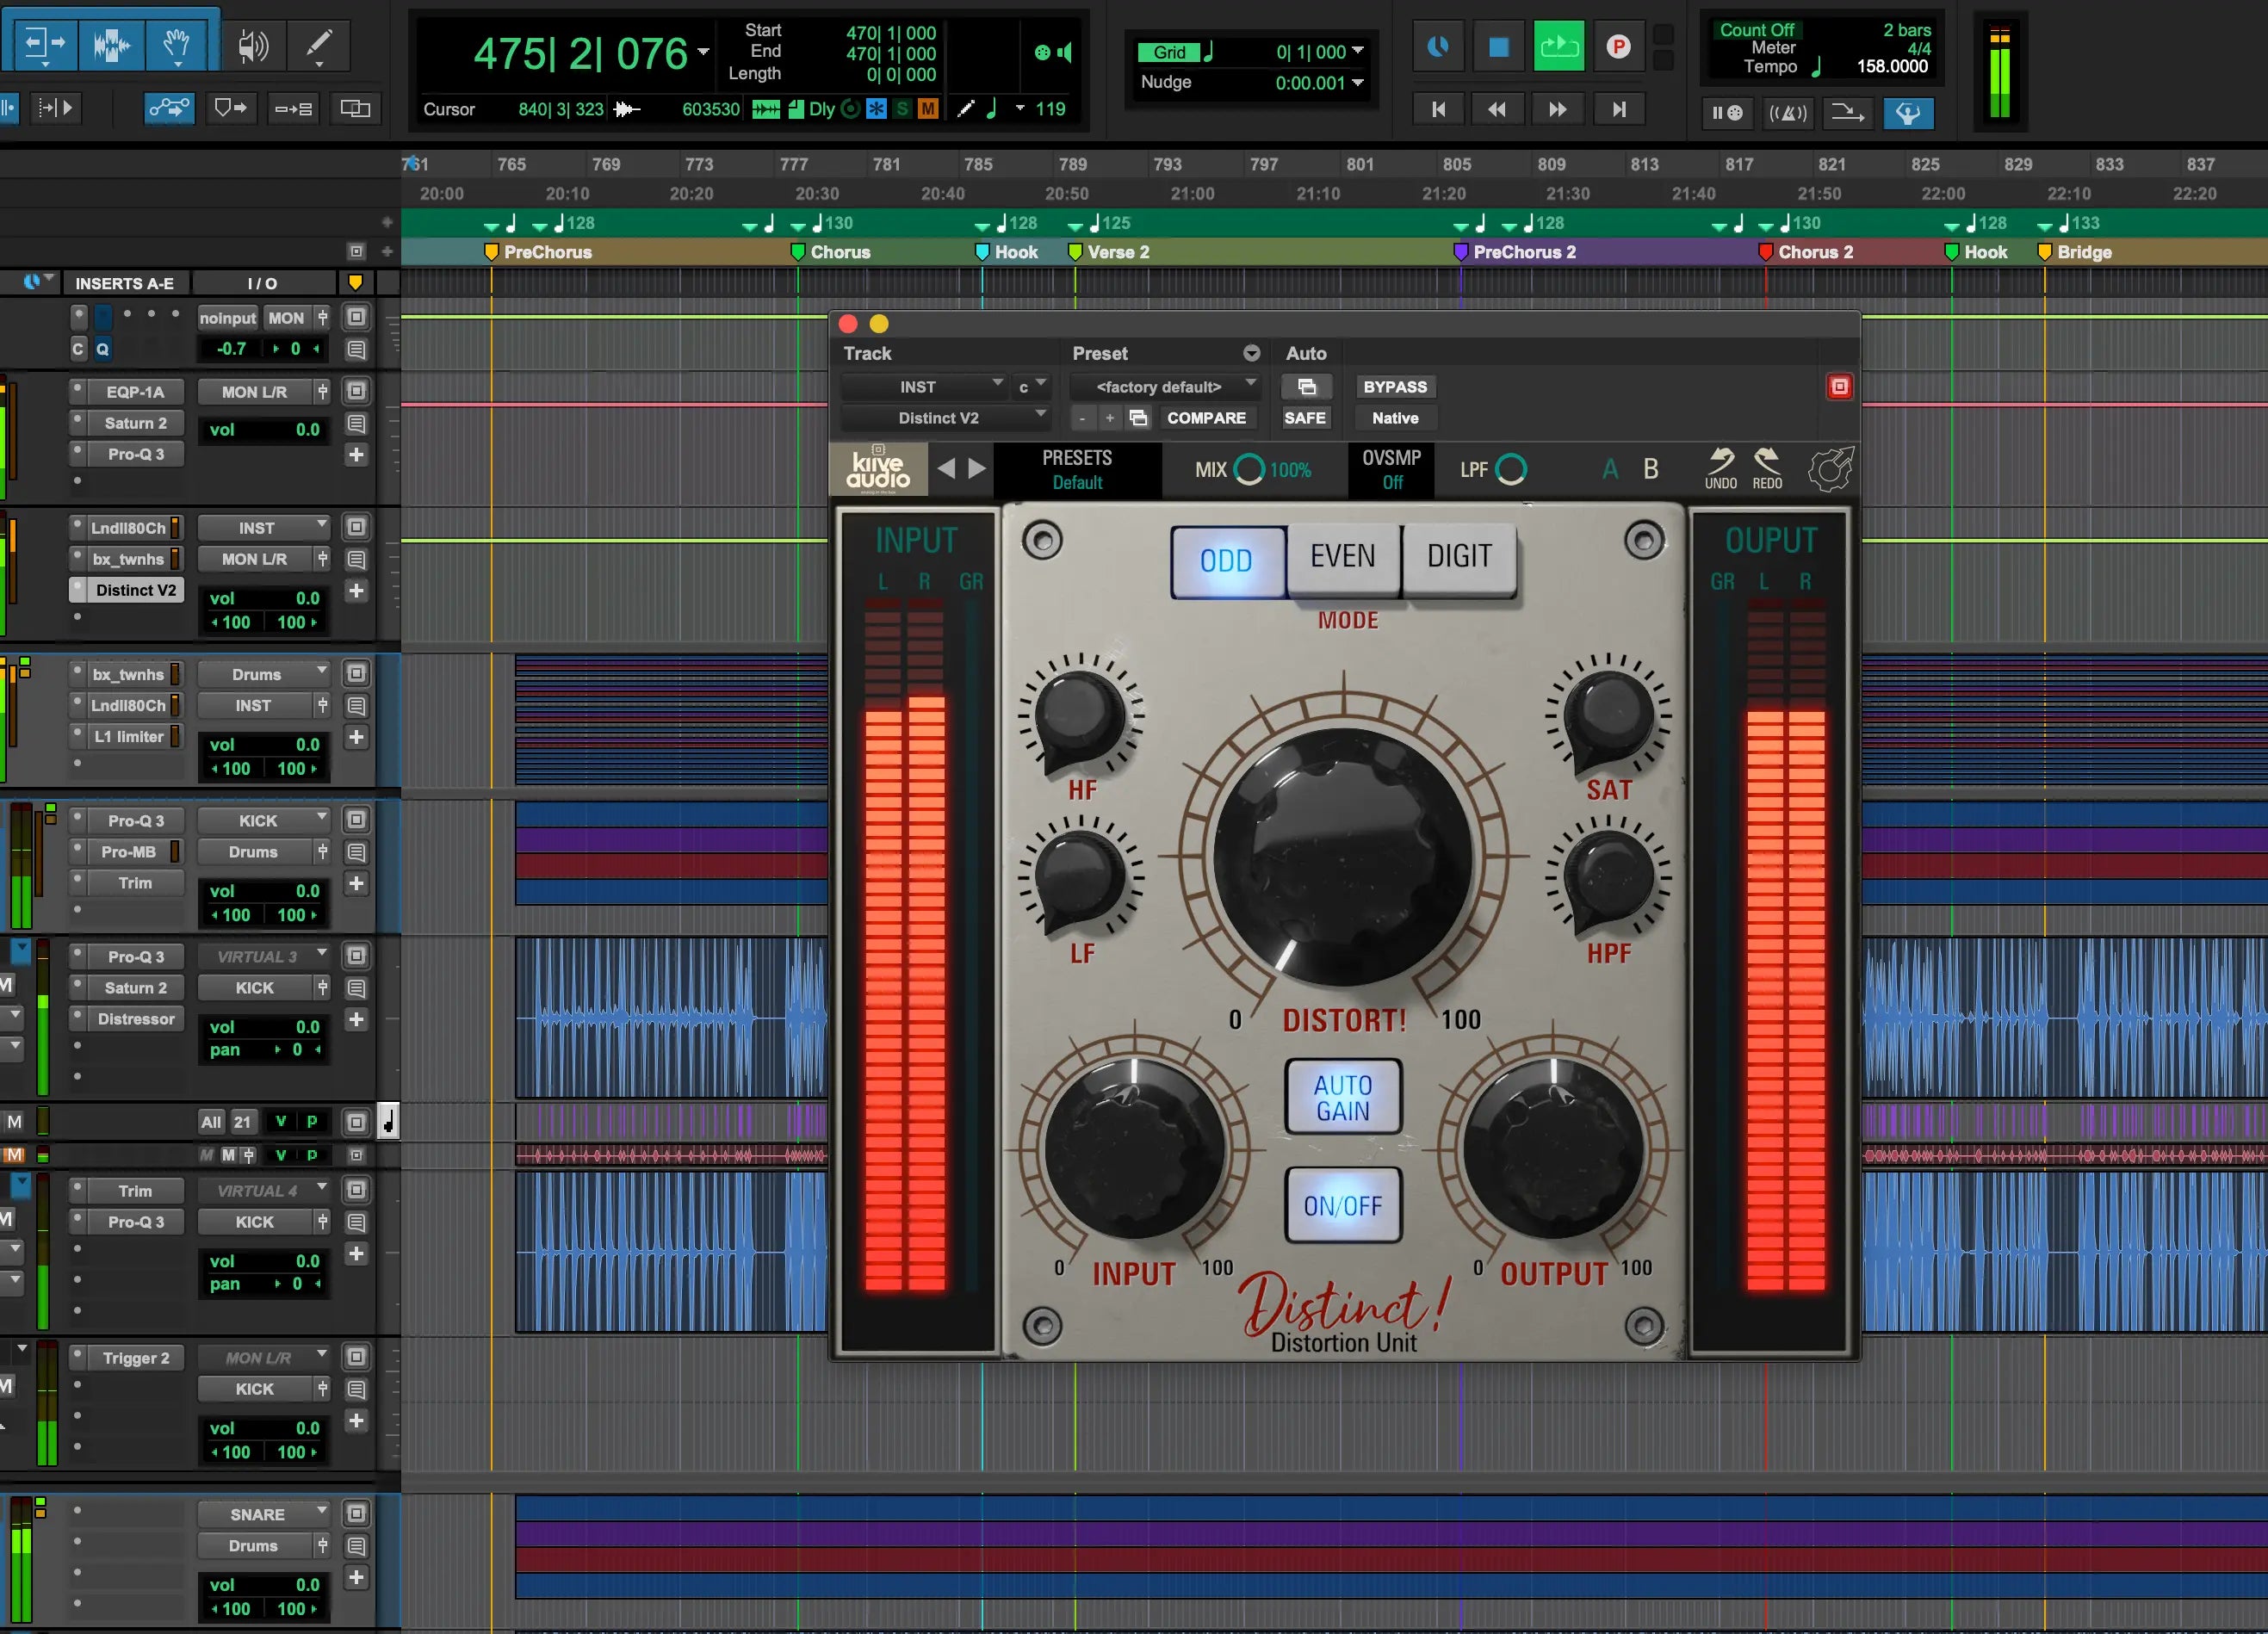Activate the Scrubber tool
This screenshot has height=1634, width=2268.
point(253,46)
